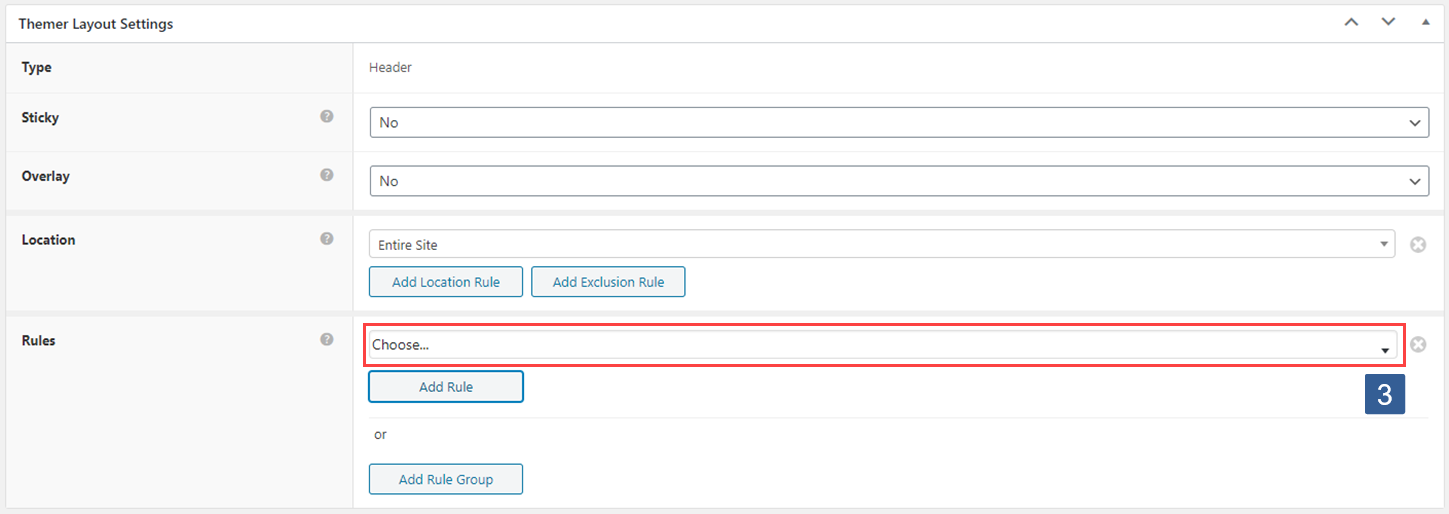Click the Add Rule button

[x=446, y=387]
